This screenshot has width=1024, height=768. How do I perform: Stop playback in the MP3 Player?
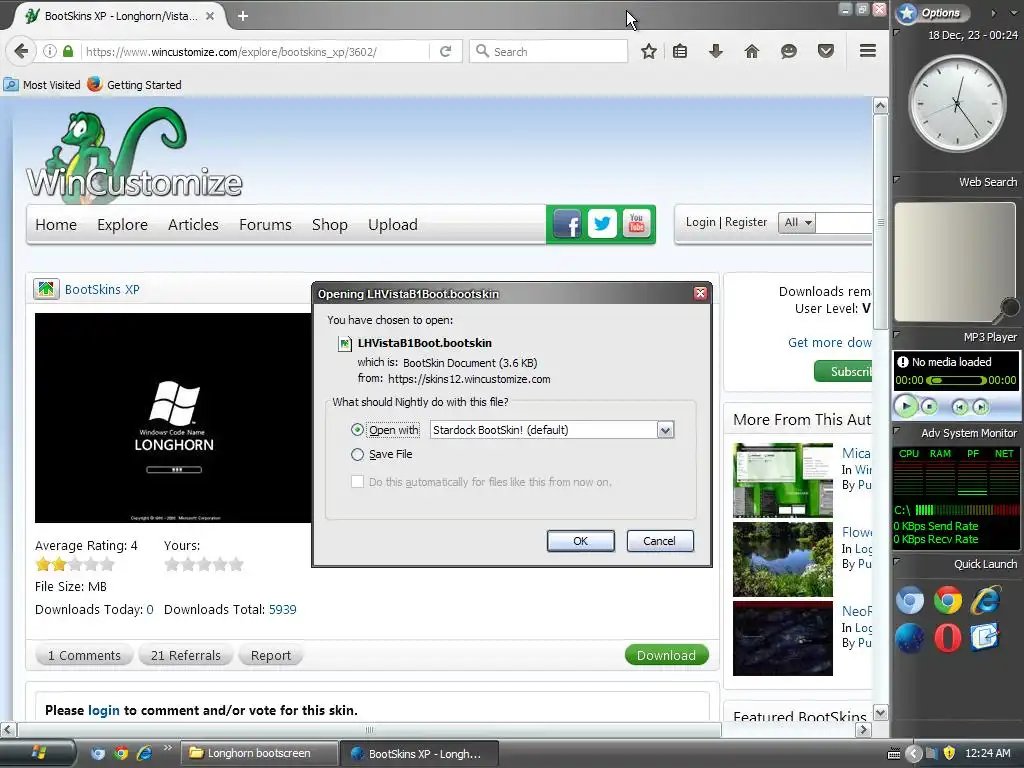click(x=929, y=407)
